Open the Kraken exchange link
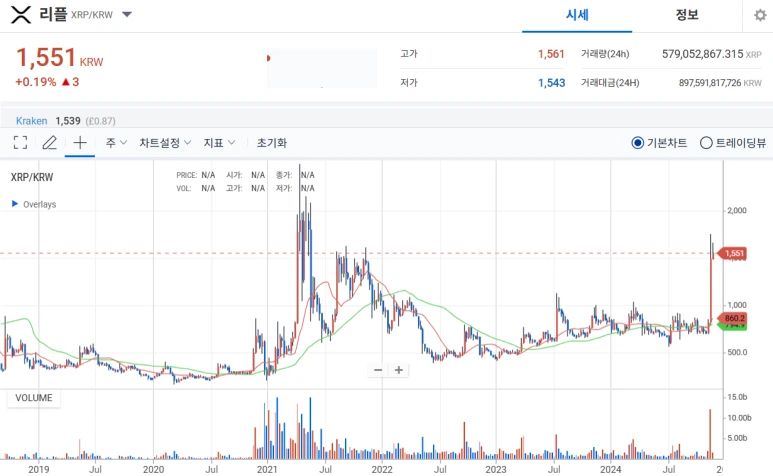 (32, 121)
